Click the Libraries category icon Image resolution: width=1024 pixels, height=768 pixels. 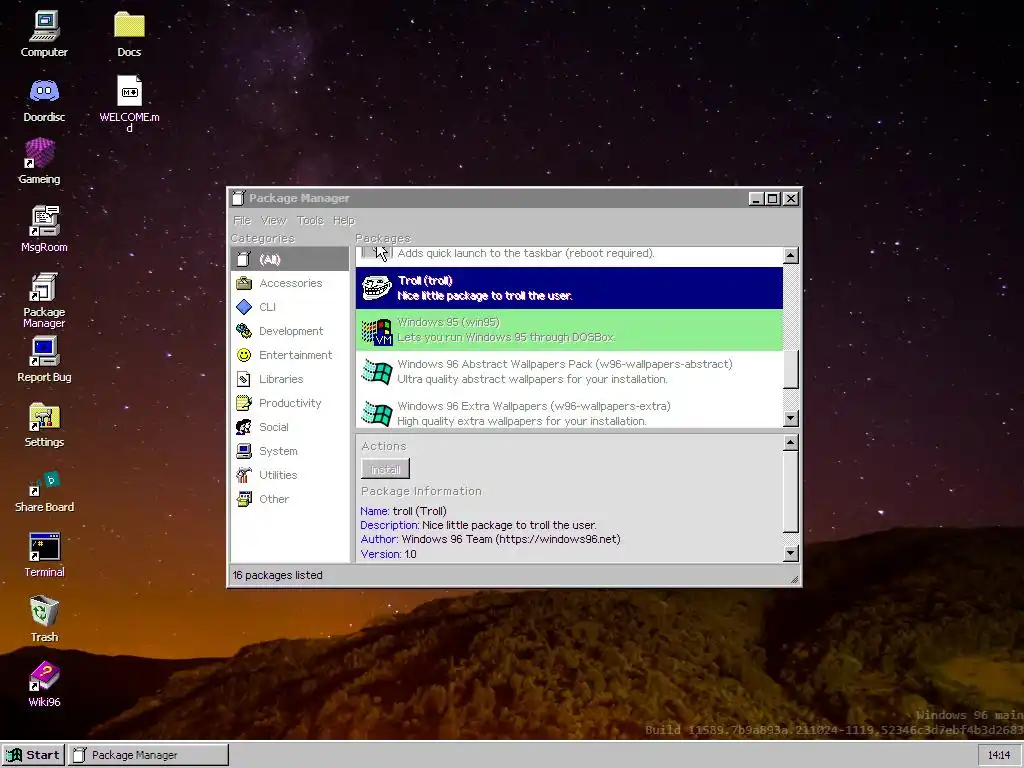pyautogui.click(x=244, y=379)
